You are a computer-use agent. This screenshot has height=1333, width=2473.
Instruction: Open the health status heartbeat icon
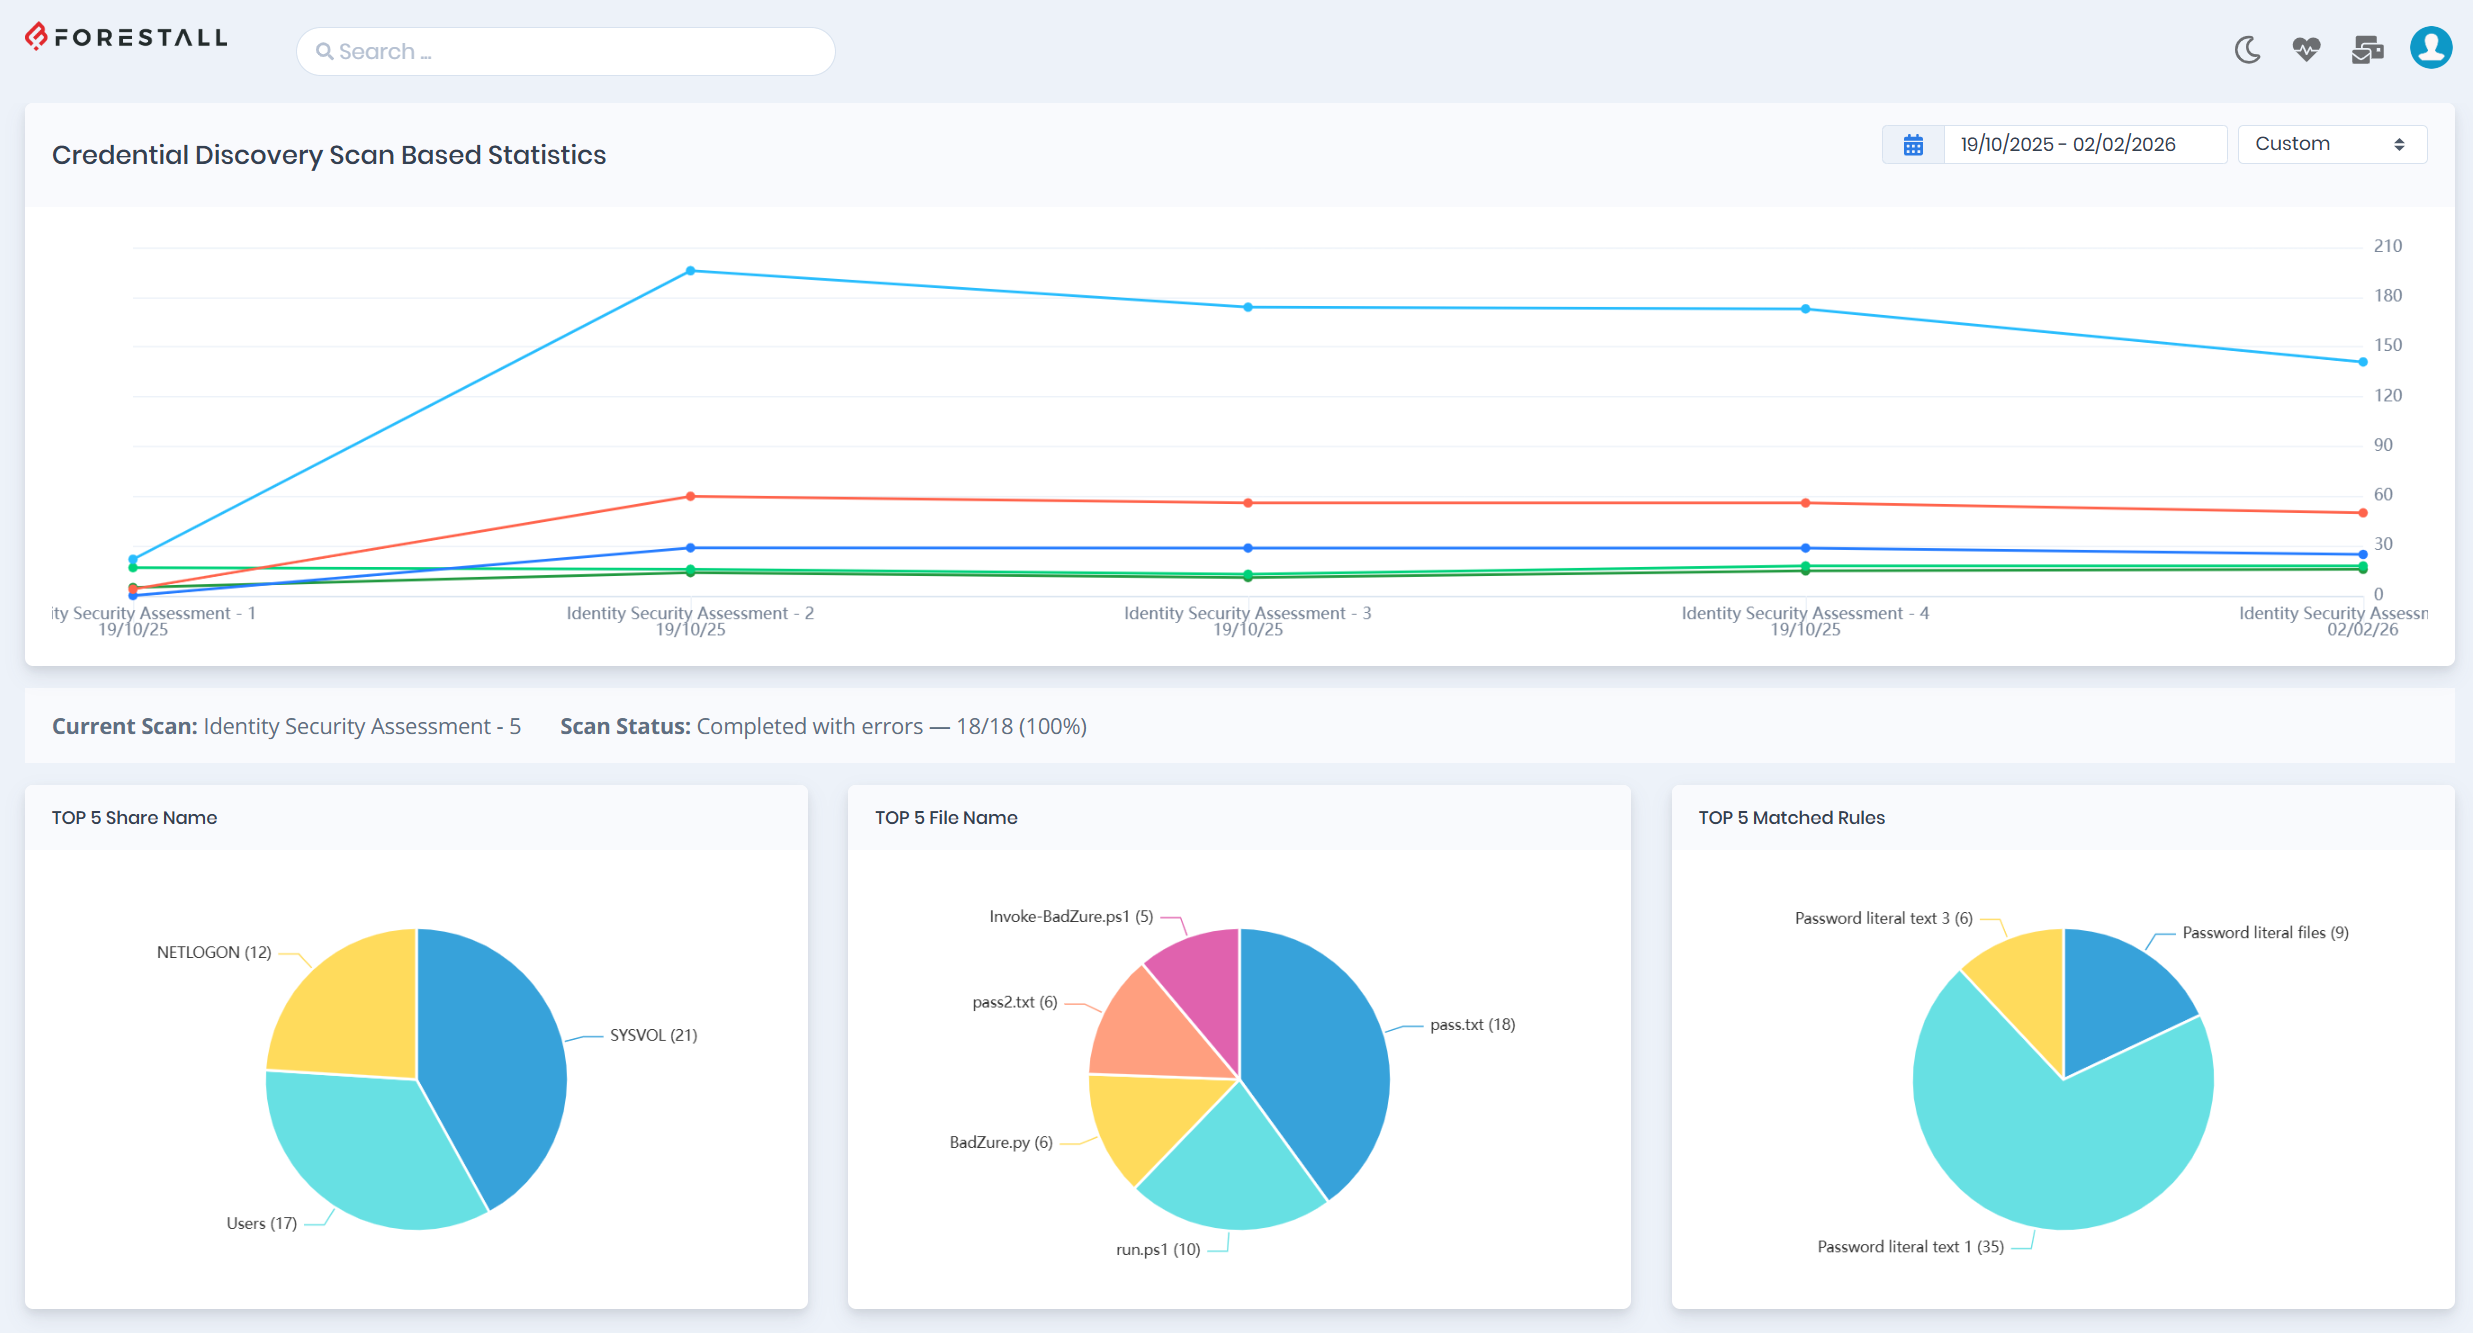[x=2306, y=50]
